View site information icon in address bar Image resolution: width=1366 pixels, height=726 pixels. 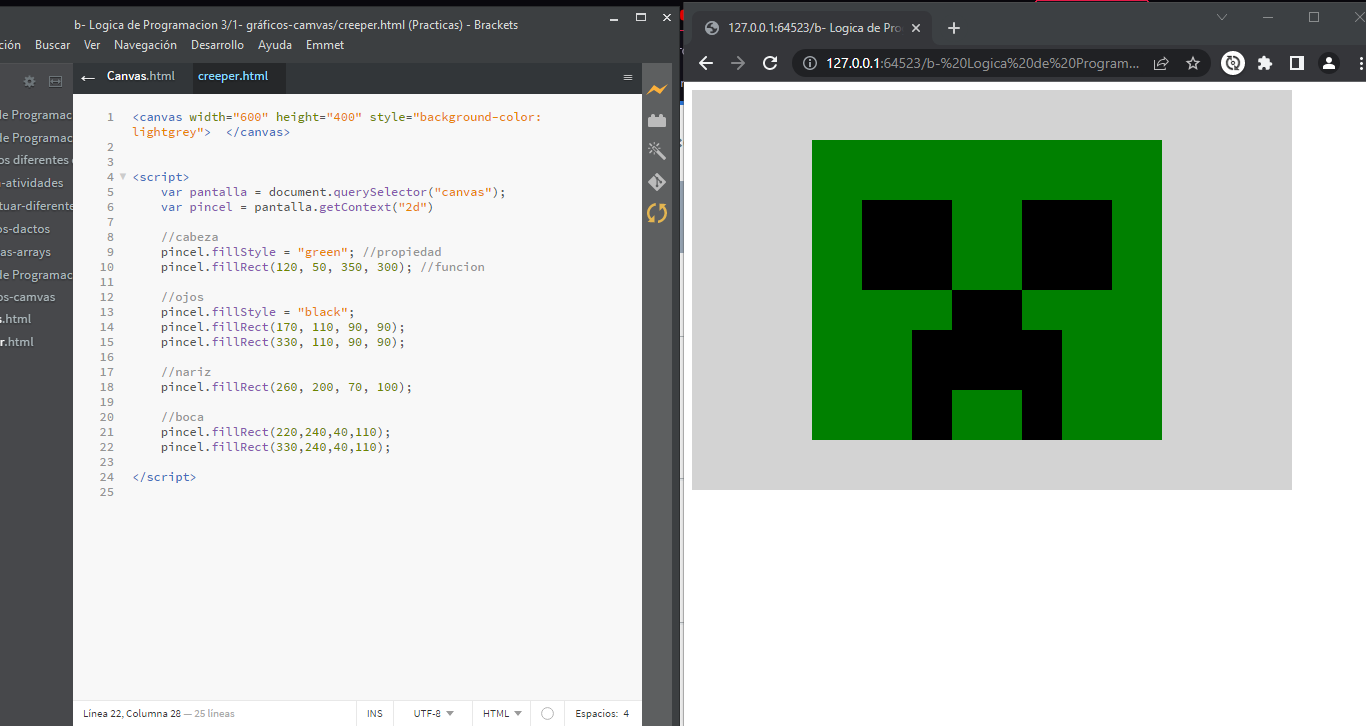point(810,63)
